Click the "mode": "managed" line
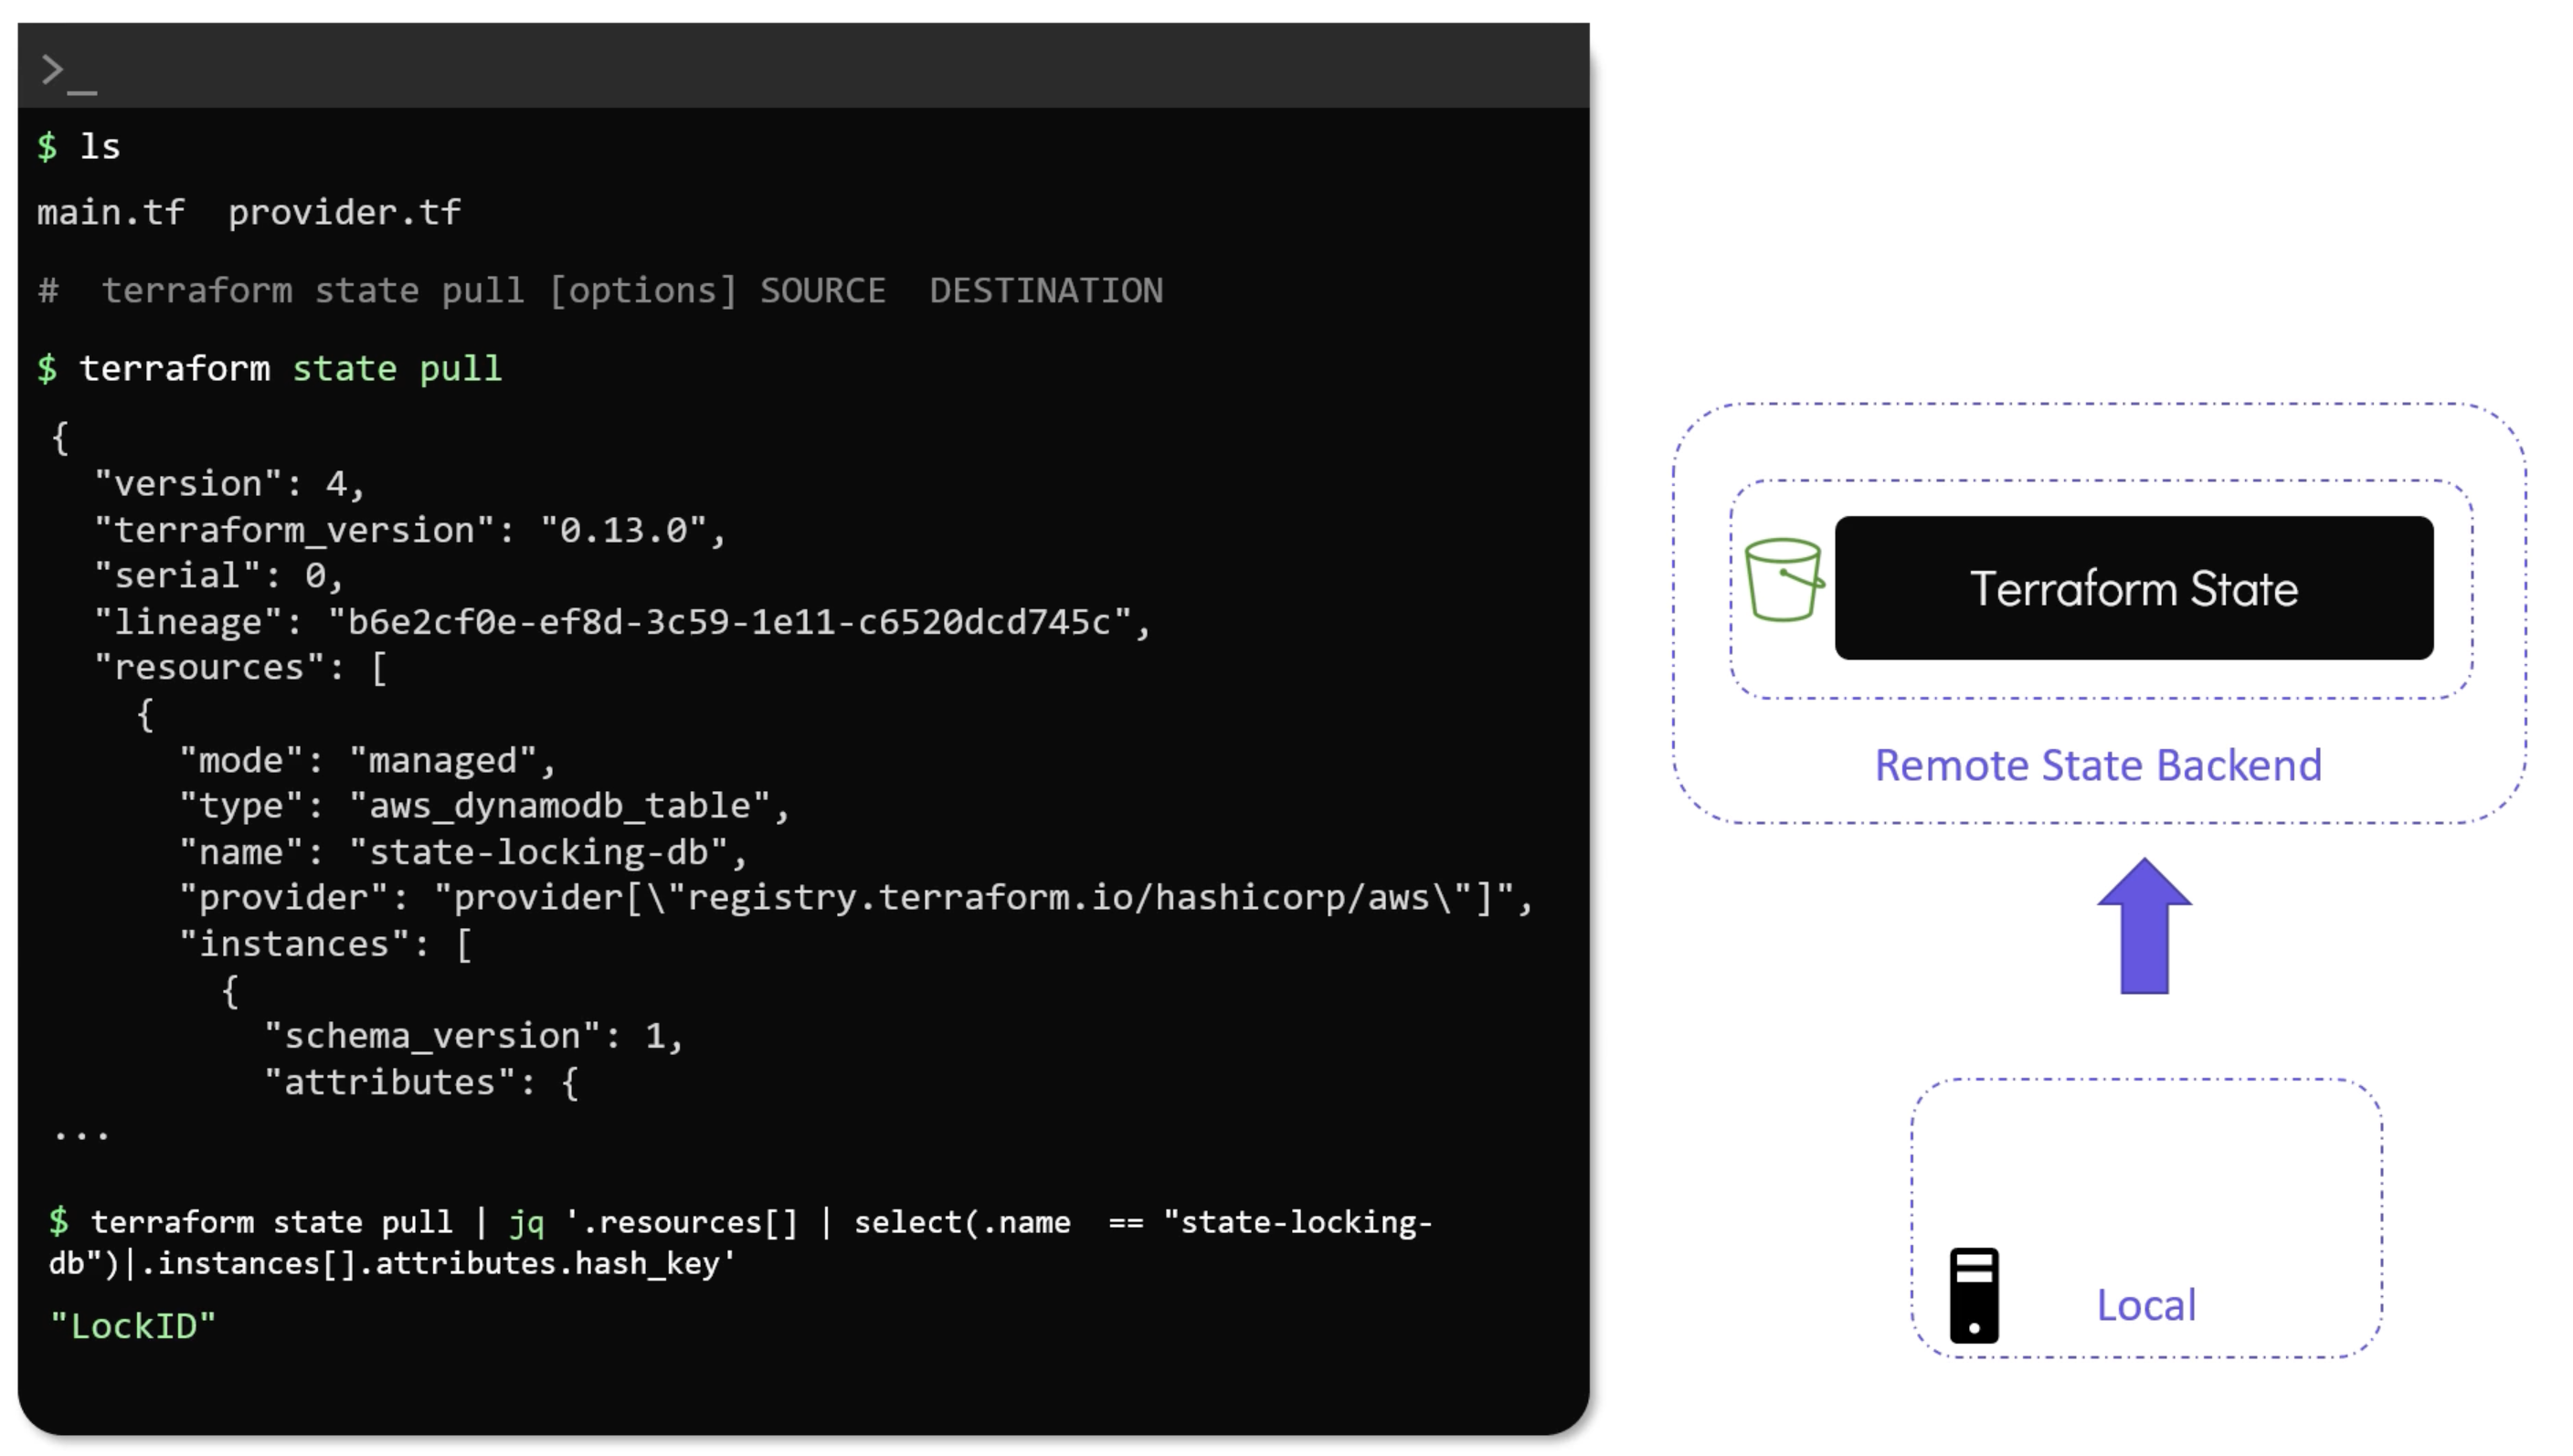The height and width of the screenshot is (1456, 2573). tap(367, 761)
